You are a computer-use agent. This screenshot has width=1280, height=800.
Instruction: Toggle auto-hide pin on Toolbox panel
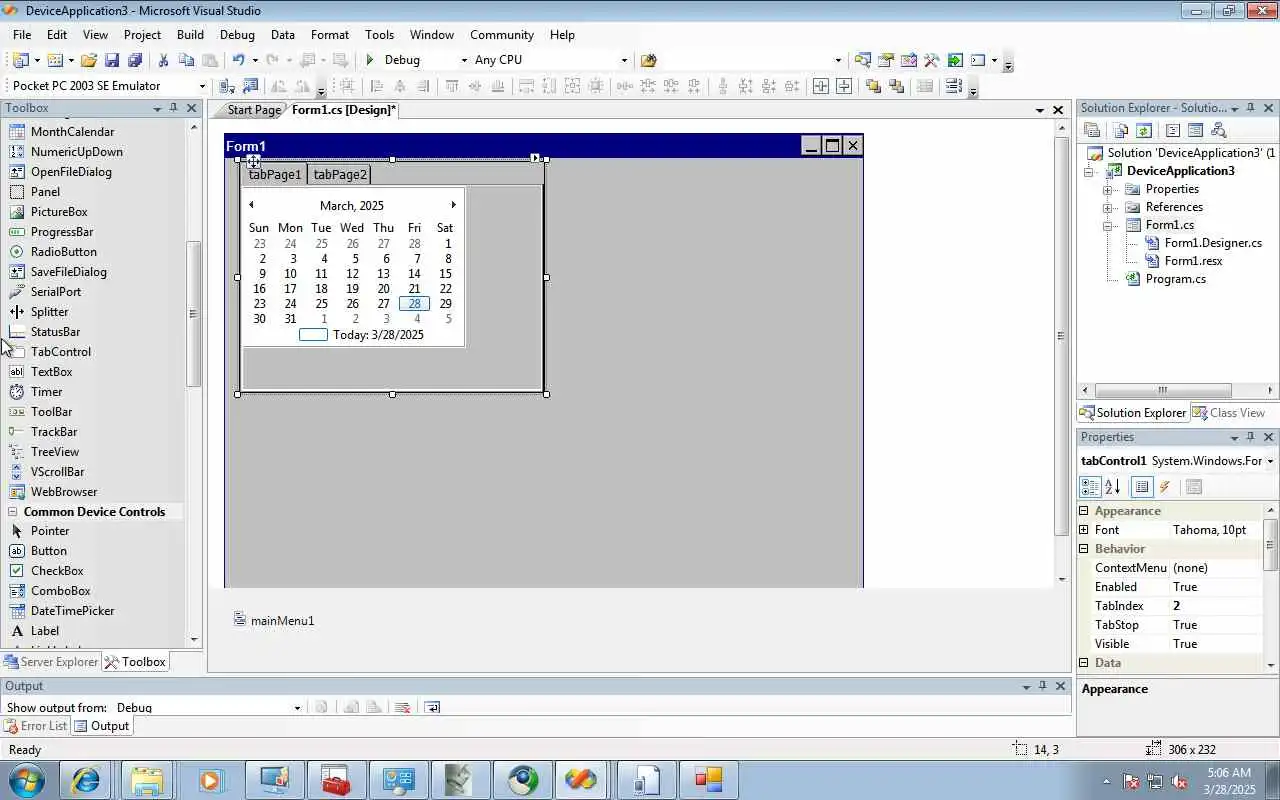pos(173,108)
